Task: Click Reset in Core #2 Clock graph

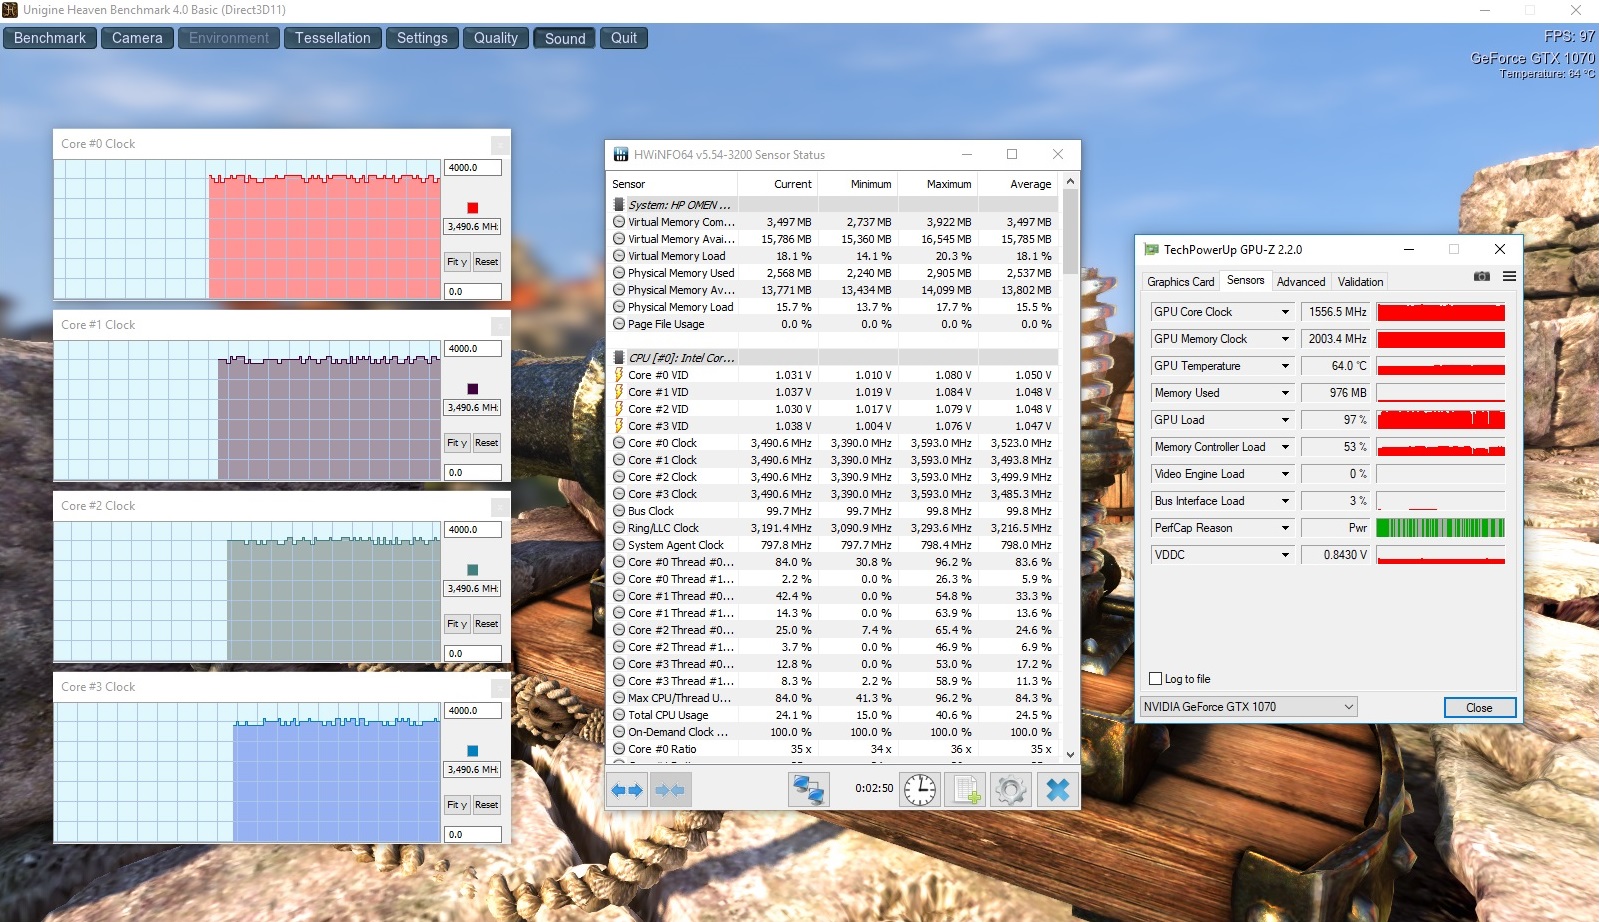Action: tap(487, 624)
